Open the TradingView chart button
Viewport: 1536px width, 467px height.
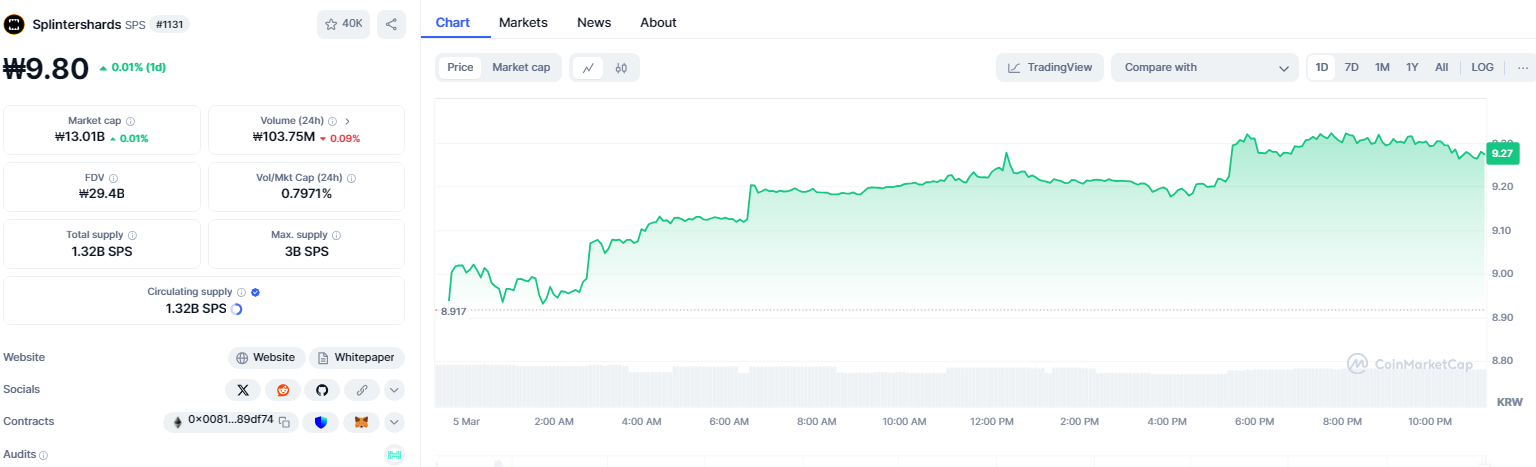(x=1050, y=67)
